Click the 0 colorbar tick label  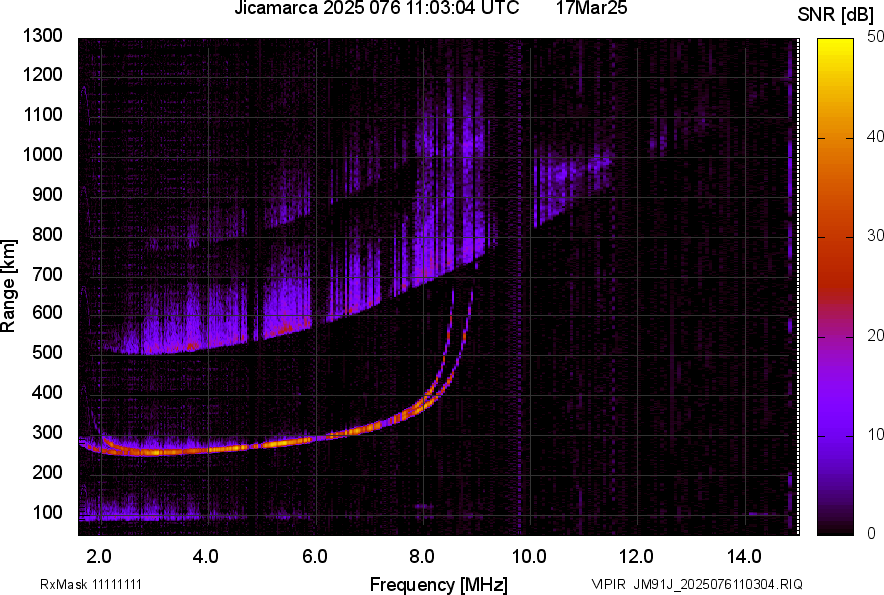[872, 533]
